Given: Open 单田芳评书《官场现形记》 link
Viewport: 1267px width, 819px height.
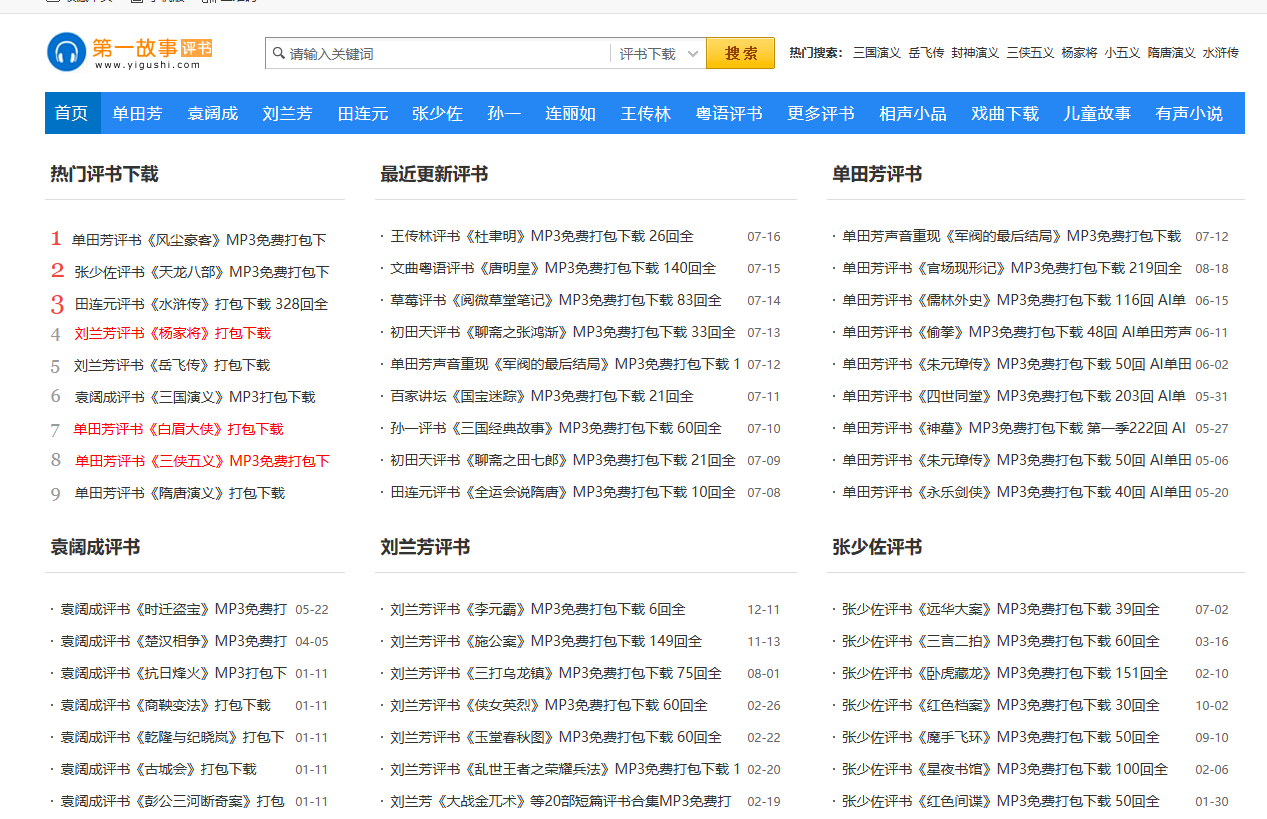Looking at the screenshot, I should (1012, 268).
